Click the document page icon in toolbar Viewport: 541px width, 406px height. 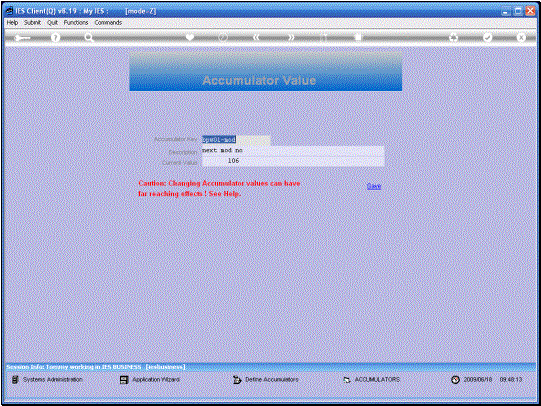pyautogui.click(x=358, y=37)
